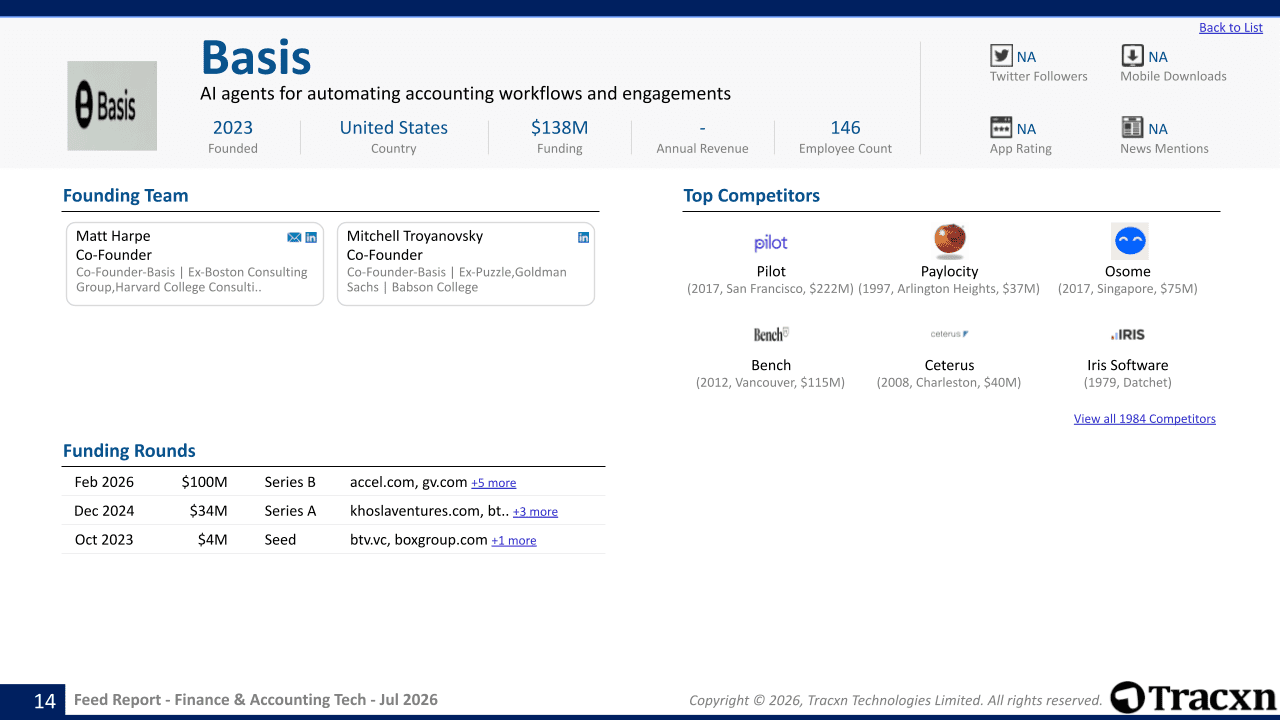The height and width of the screenshot is (720, 1280).
Task: Click the Paylocity competitor name
Action: click(x=949, y=271)
